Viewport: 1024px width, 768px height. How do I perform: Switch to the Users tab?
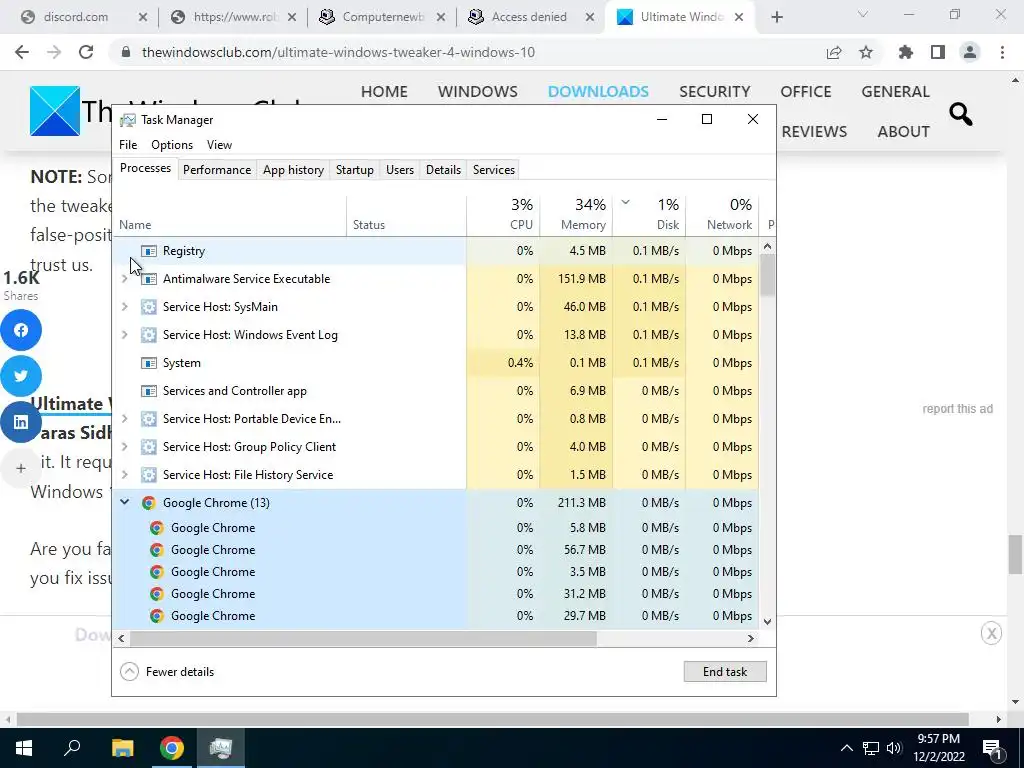point(400,170)
